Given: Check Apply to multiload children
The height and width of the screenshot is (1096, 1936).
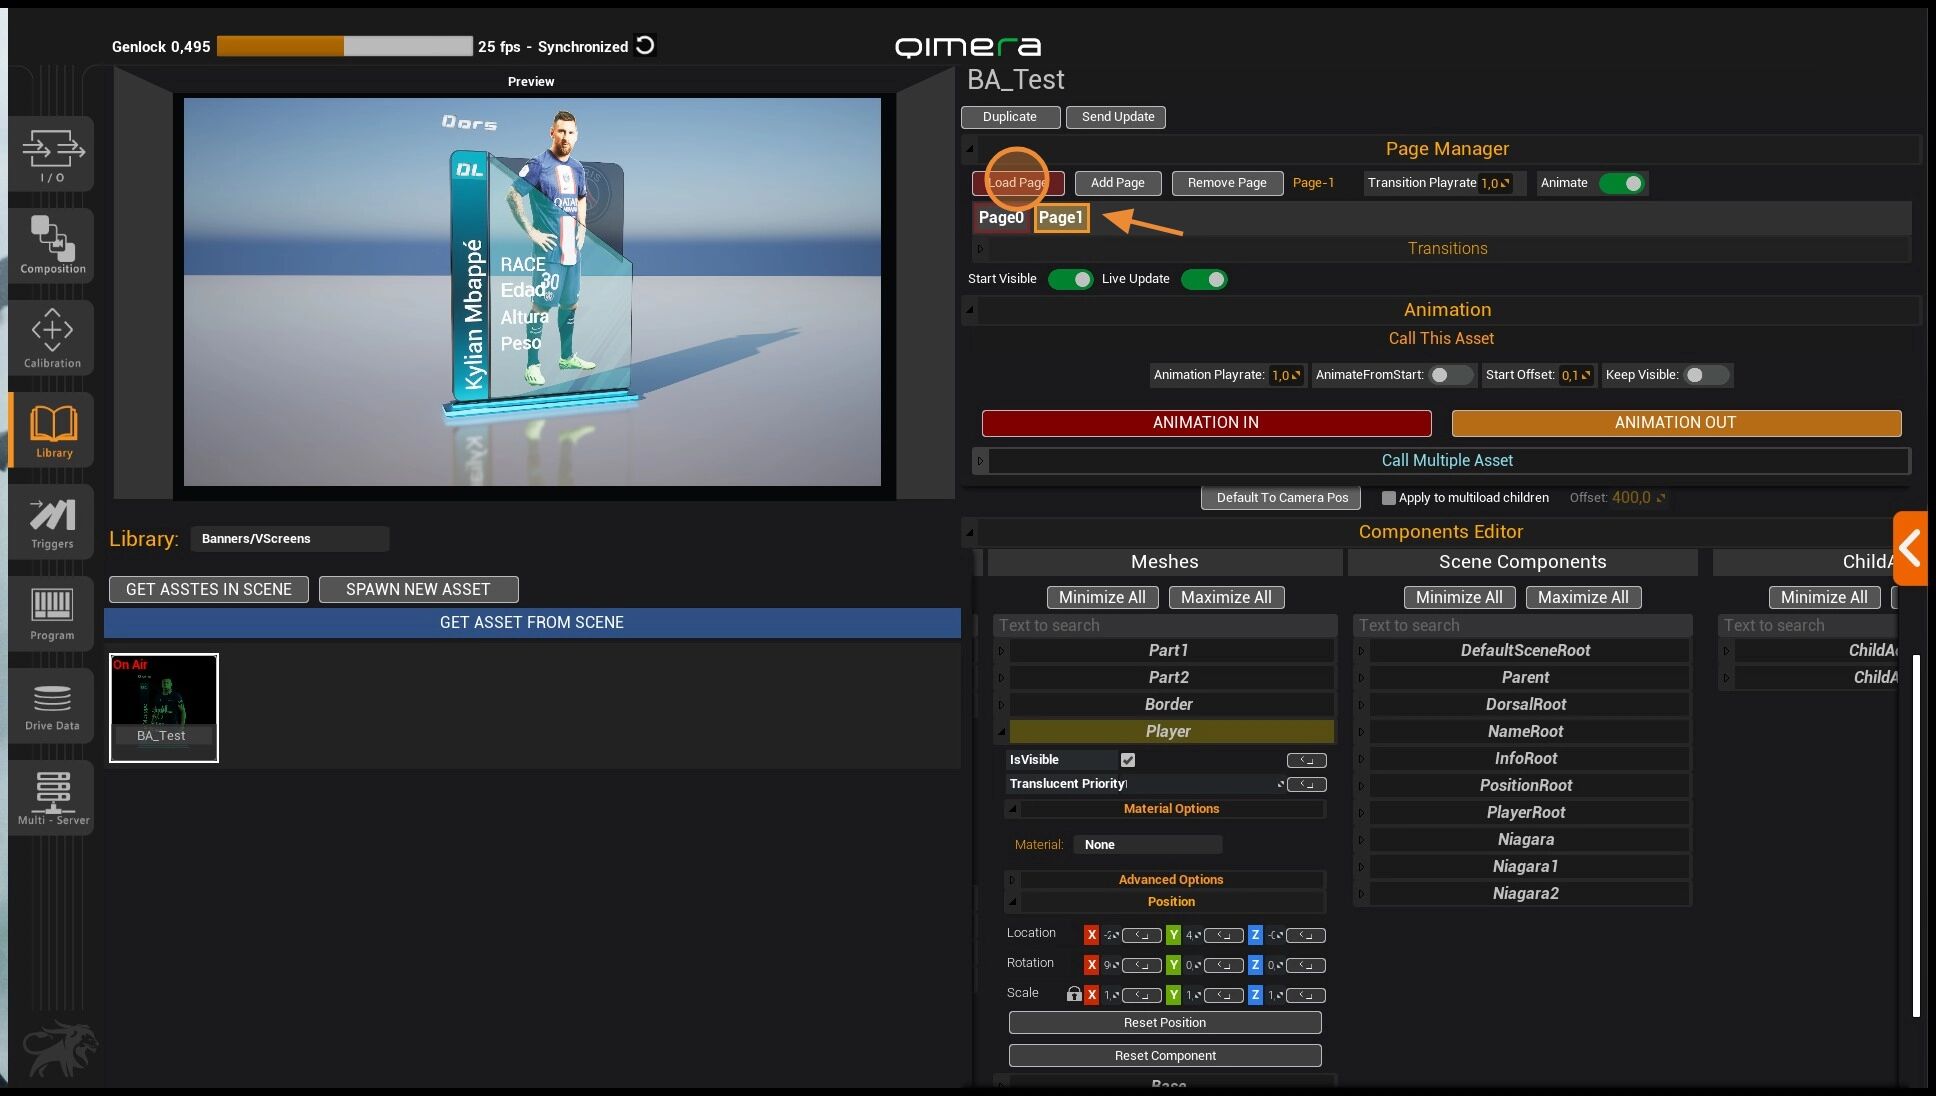Looking at the screenshot, I should pos(1388,498).
